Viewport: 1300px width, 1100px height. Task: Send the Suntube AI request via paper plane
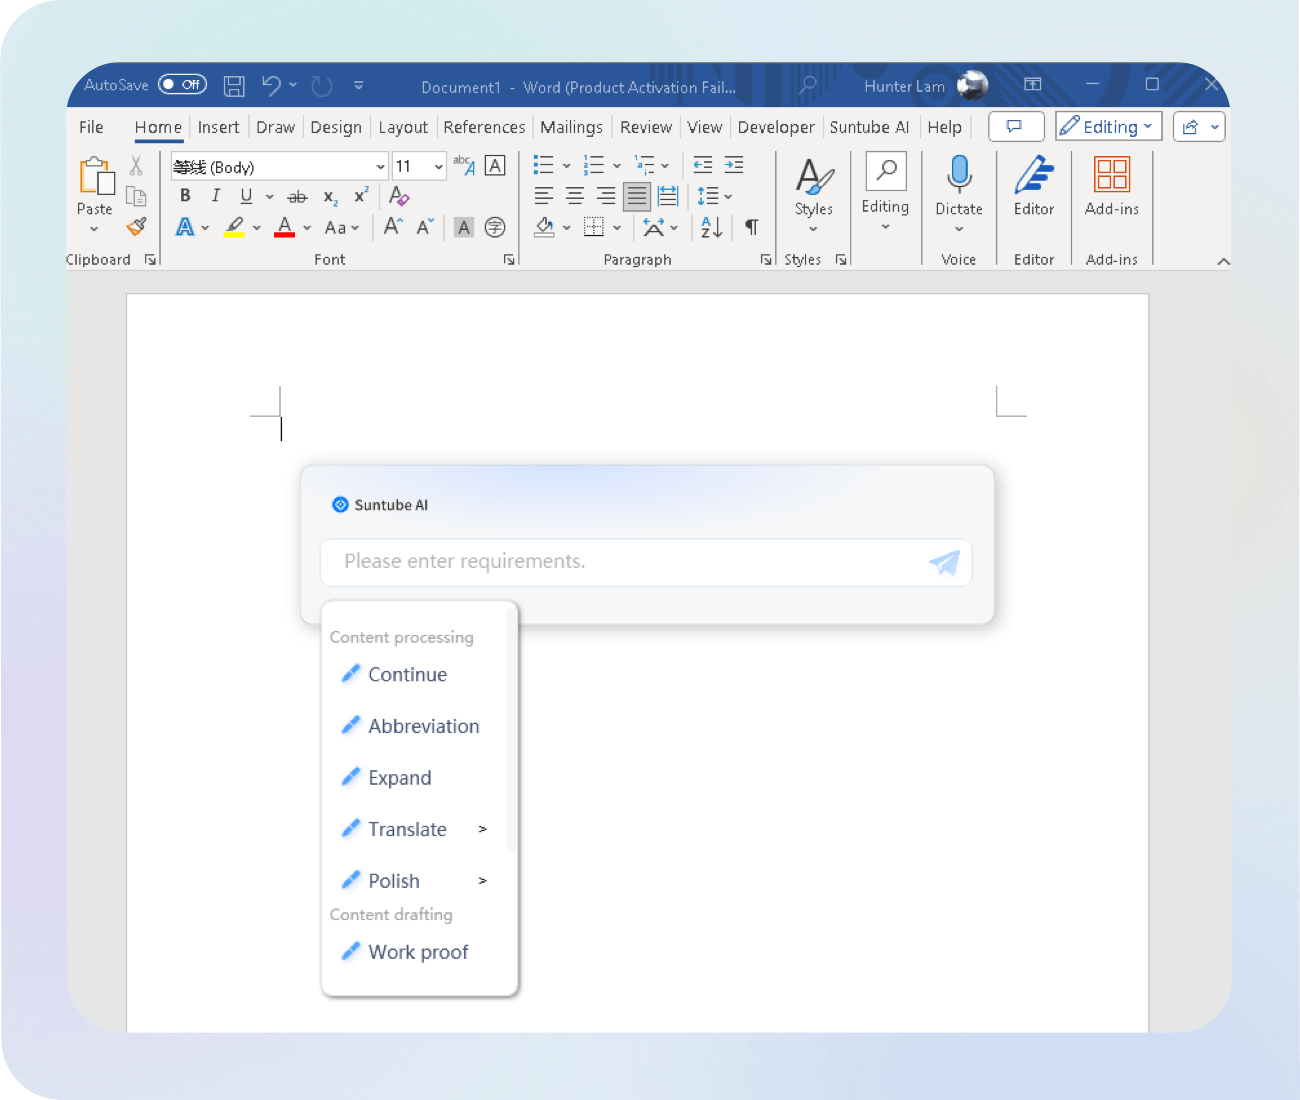(x=944, y=562)
